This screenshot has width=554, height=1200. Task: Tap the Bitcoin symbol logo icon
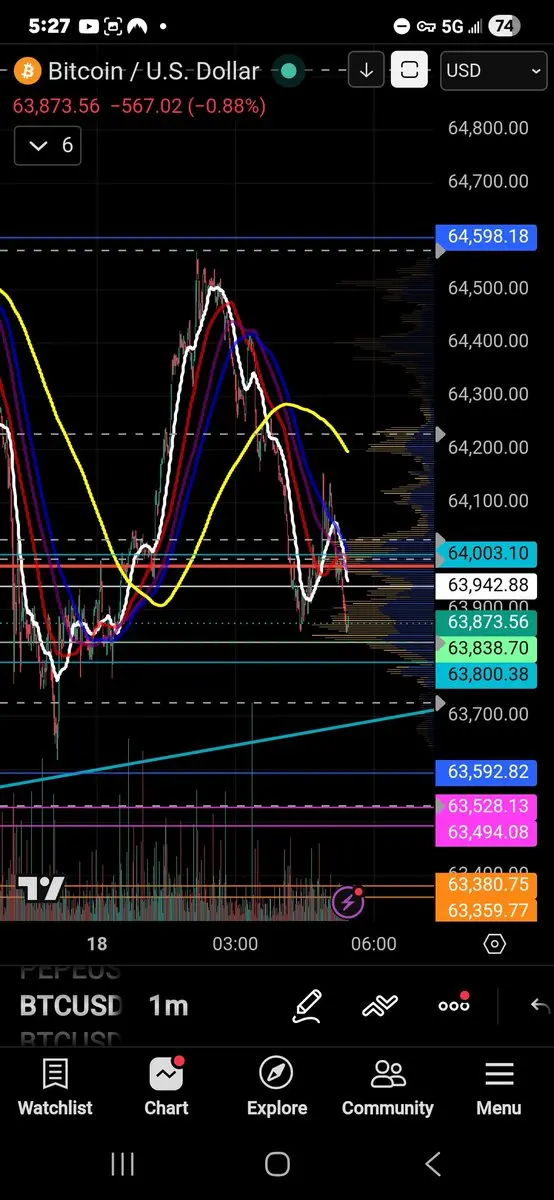(x=26, y=70)
